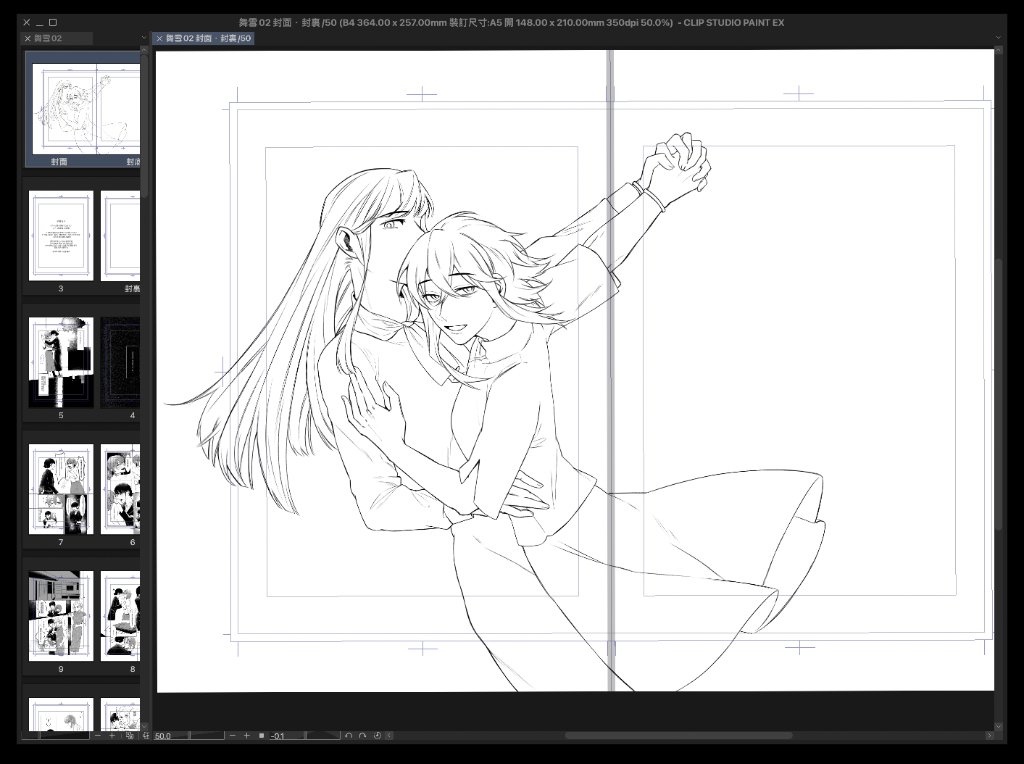Zoom out the page manager thumbnails
The height and width of the screenshot is (764, 1024).
pos(98,735)
